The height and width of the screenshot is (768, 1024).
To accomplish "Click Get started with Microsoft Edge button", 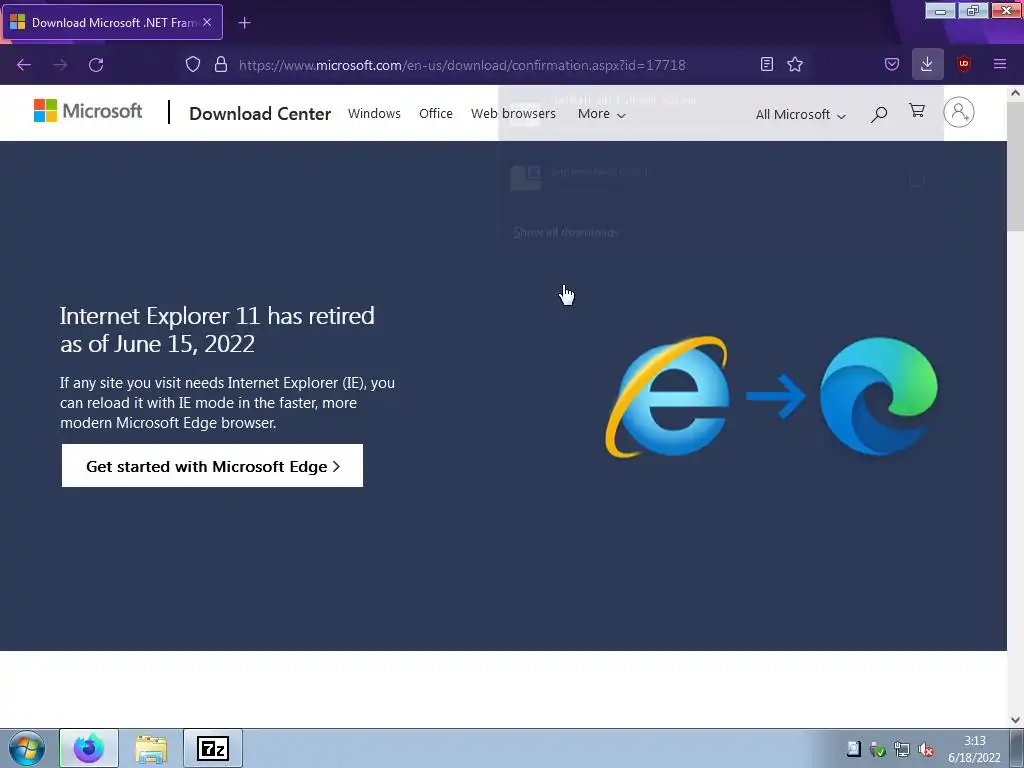I will pyautogui.click(x=212, y=466).
